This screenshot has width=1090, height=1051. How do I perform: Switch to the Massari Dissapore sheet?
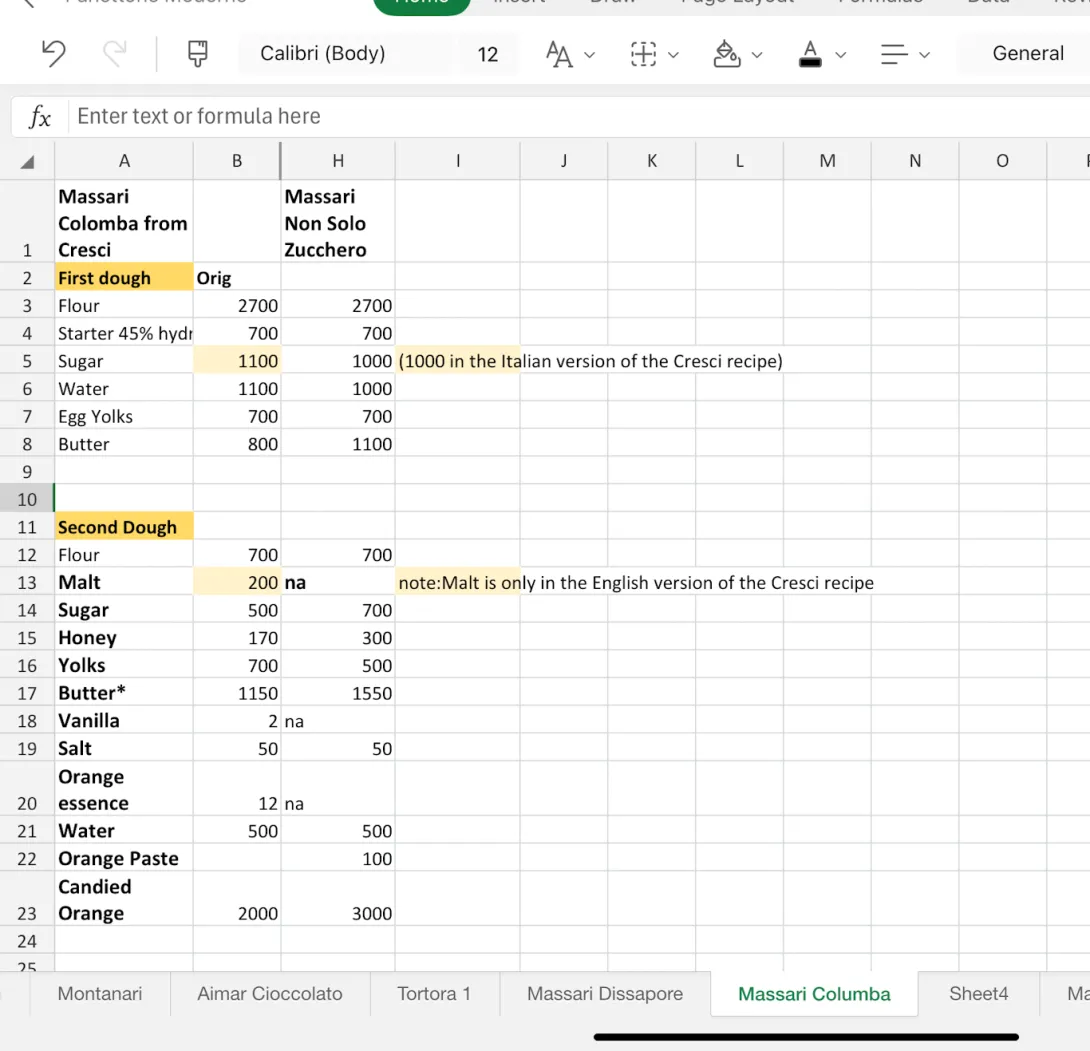tap(605, 994)
